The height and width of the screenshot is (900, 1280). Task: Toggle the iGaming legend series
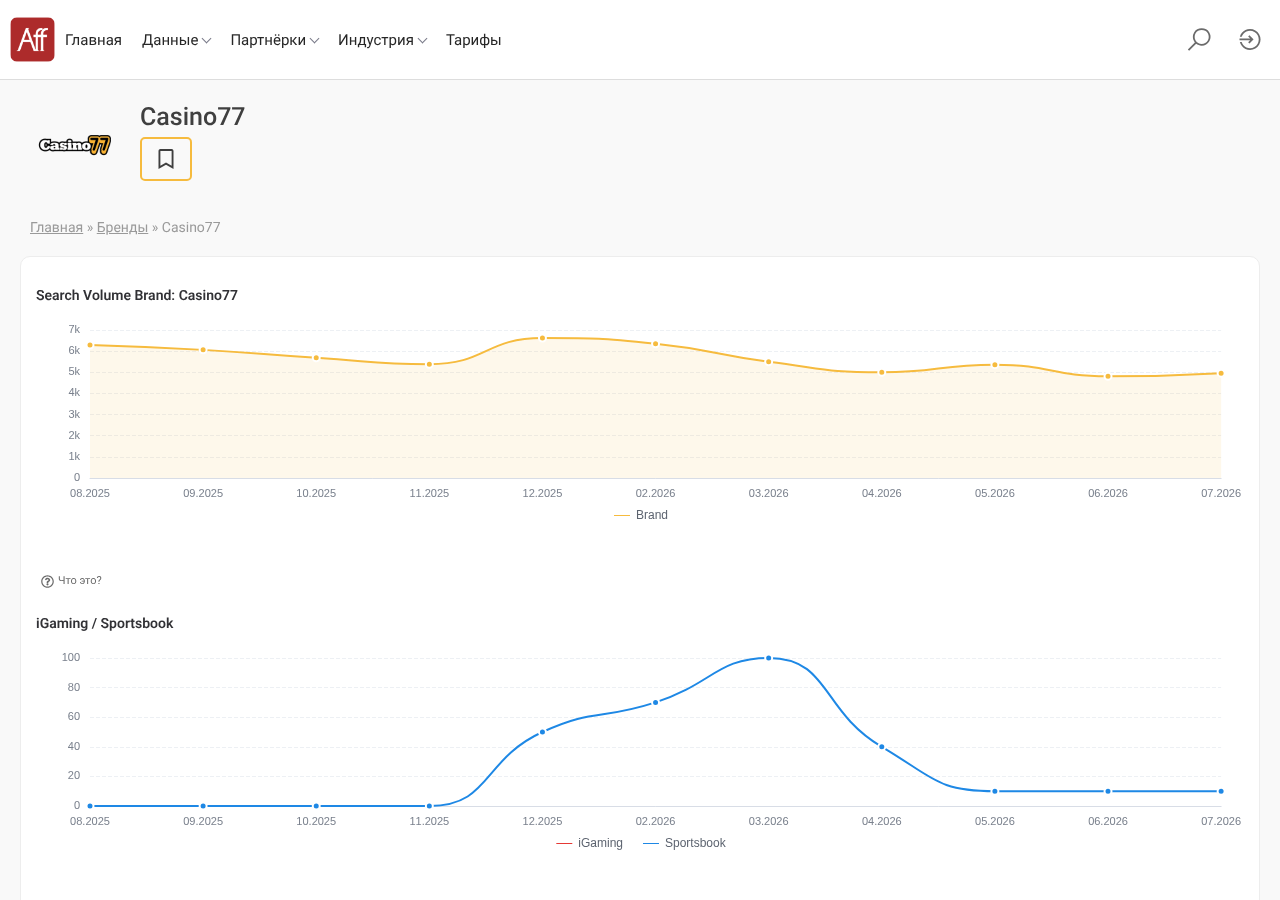point(590,843)
